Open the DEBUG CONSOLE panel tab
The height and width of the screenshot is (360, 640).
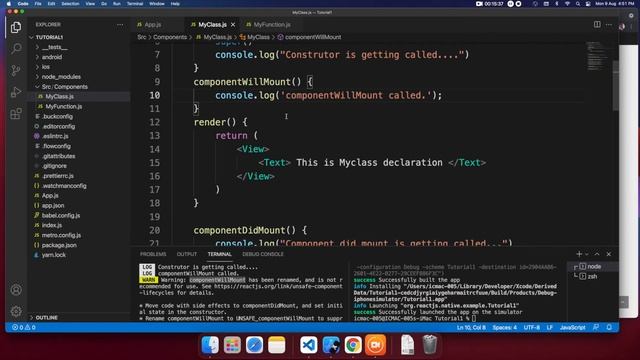tap(263, 254)
